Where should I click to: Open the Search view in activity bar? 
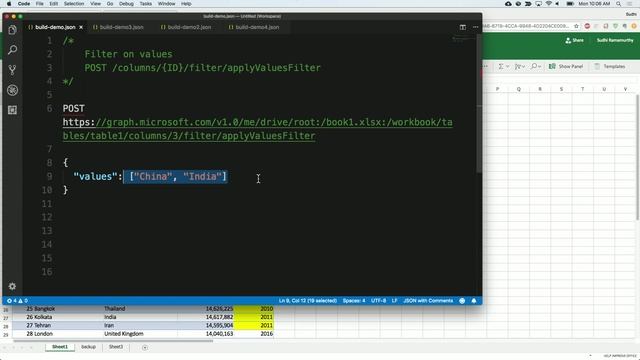tap(12, 50)
